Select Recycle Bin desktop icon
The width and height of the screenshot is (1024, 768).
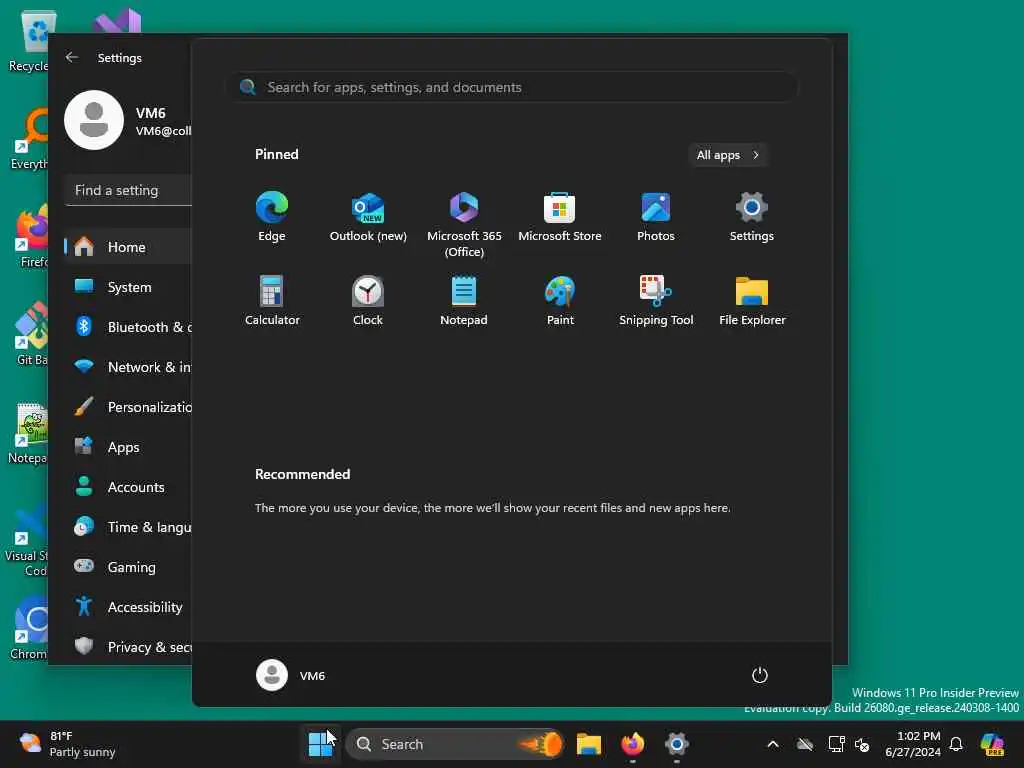(x=29, y=40)
